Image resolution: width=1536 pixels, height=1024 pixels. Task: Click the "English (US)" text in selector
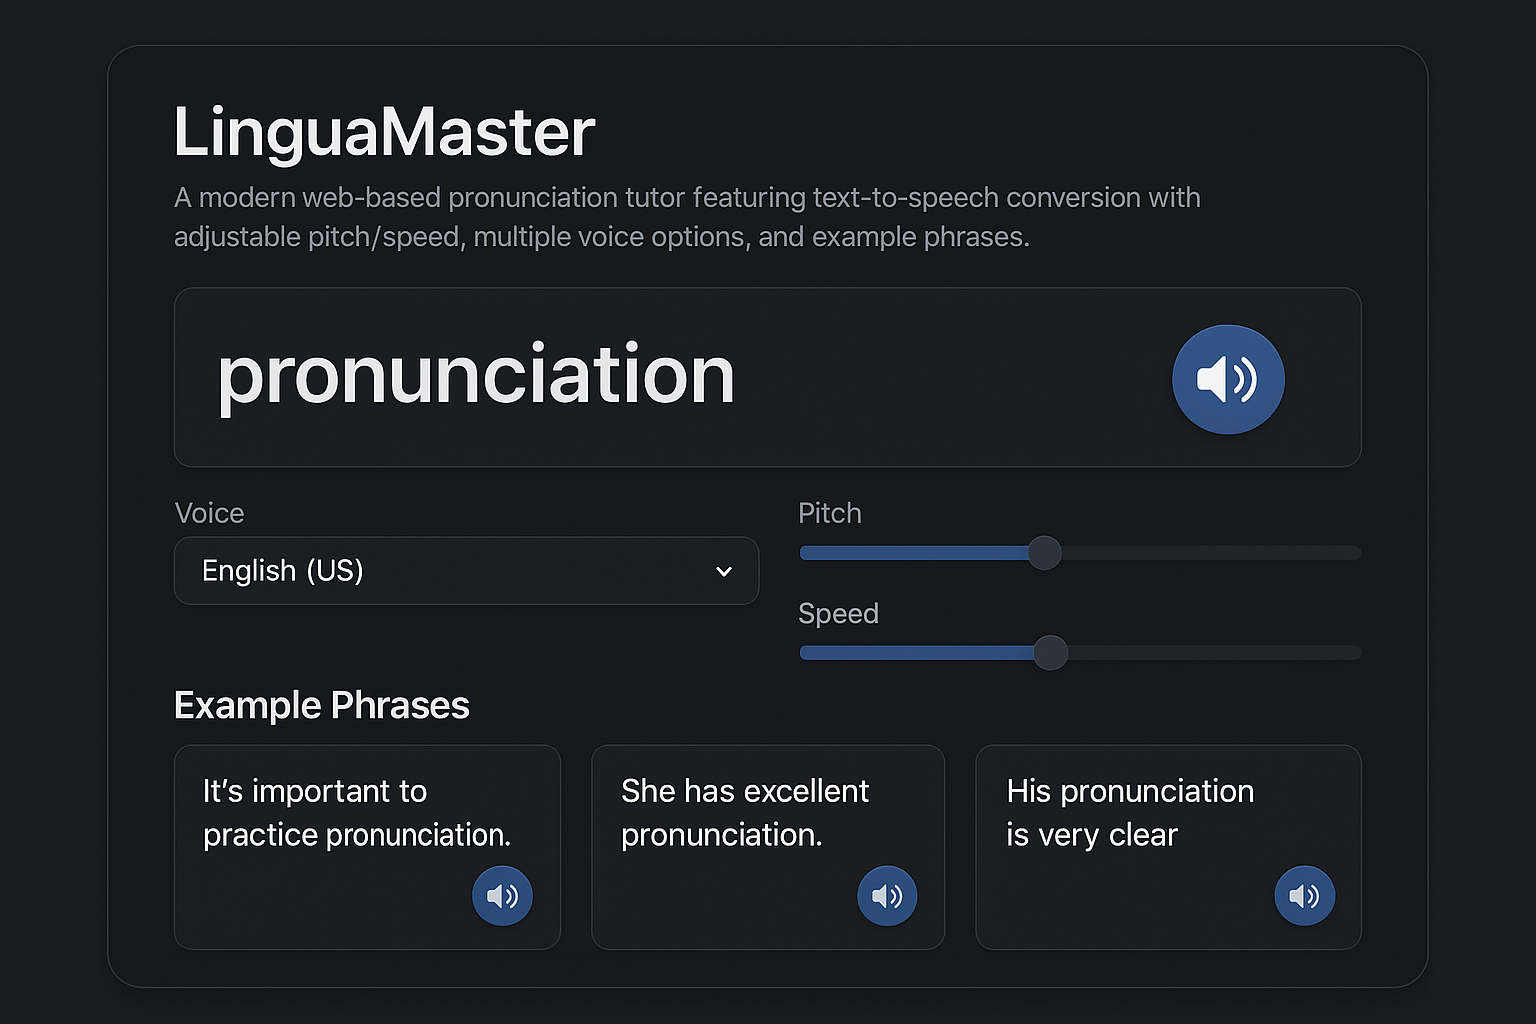click(x=283, y=571)
